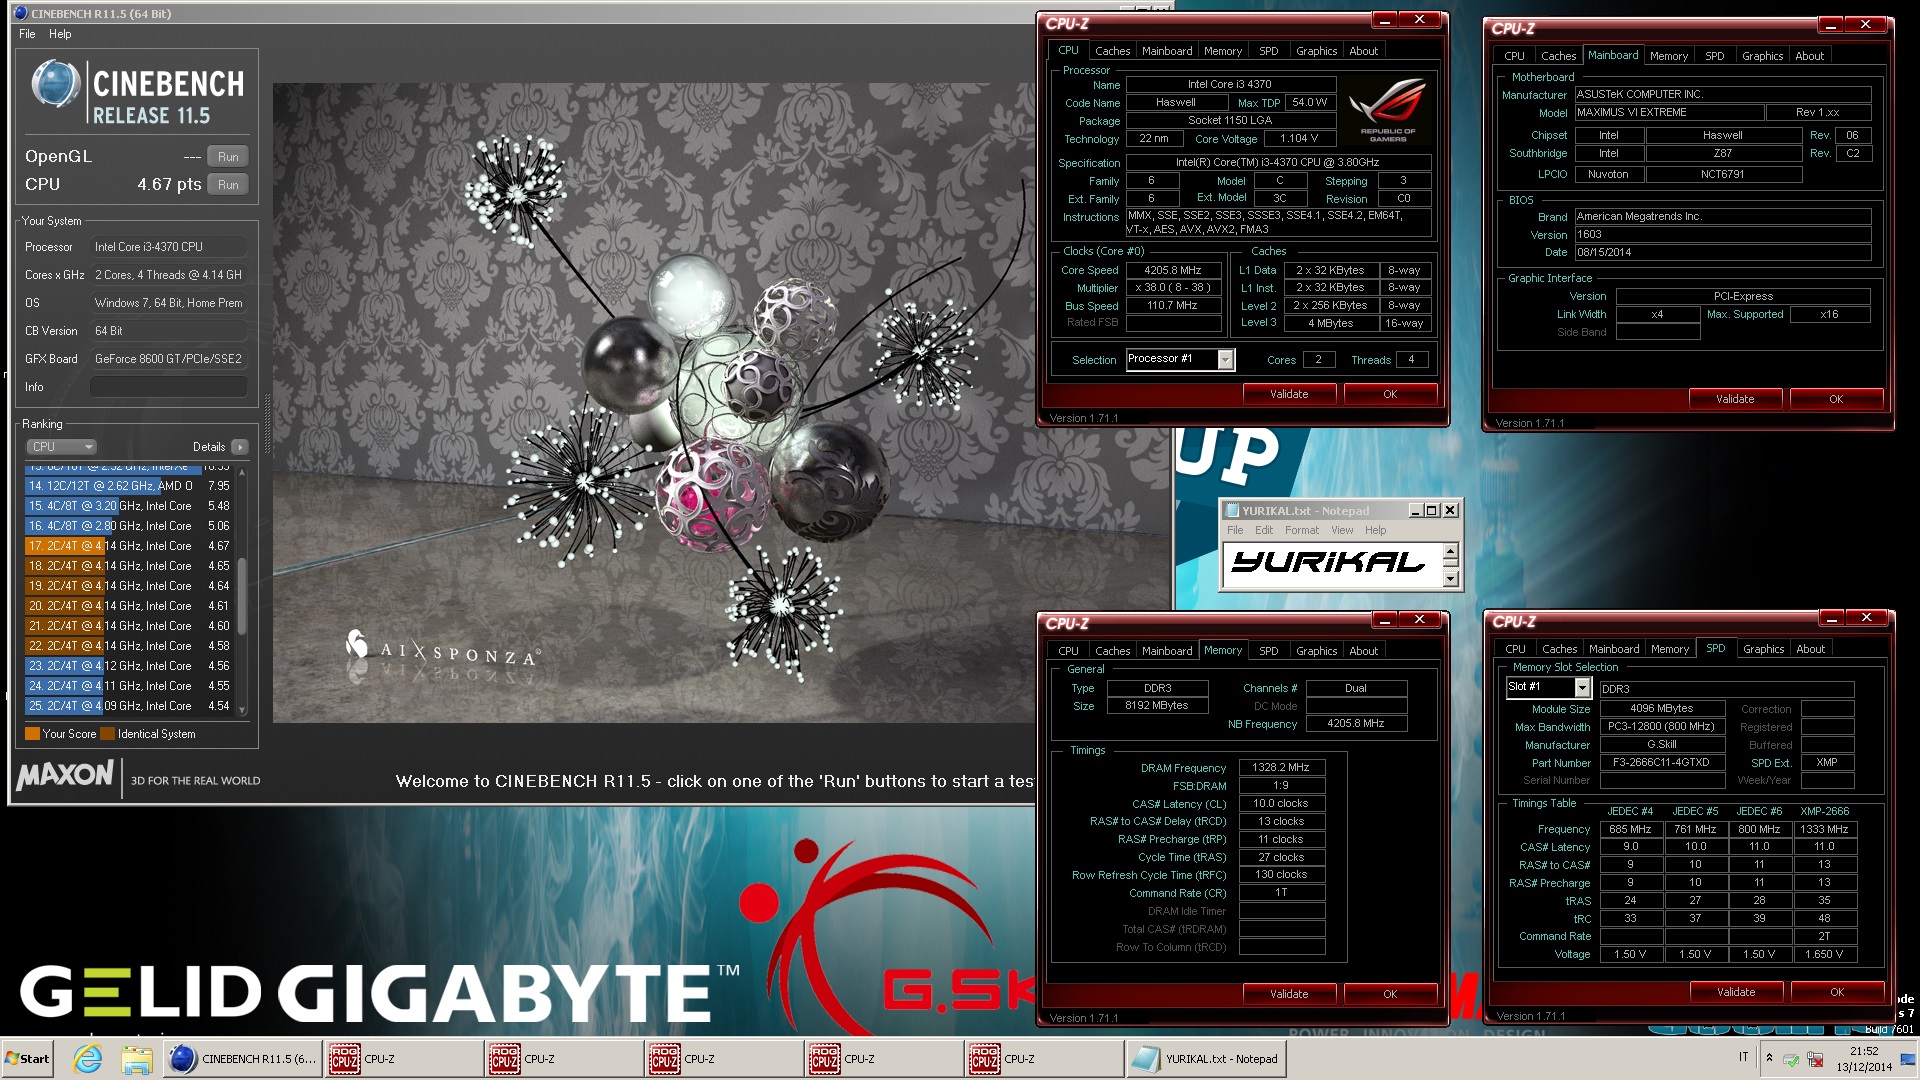Click the CINEBENCH title bar icon

21,14
